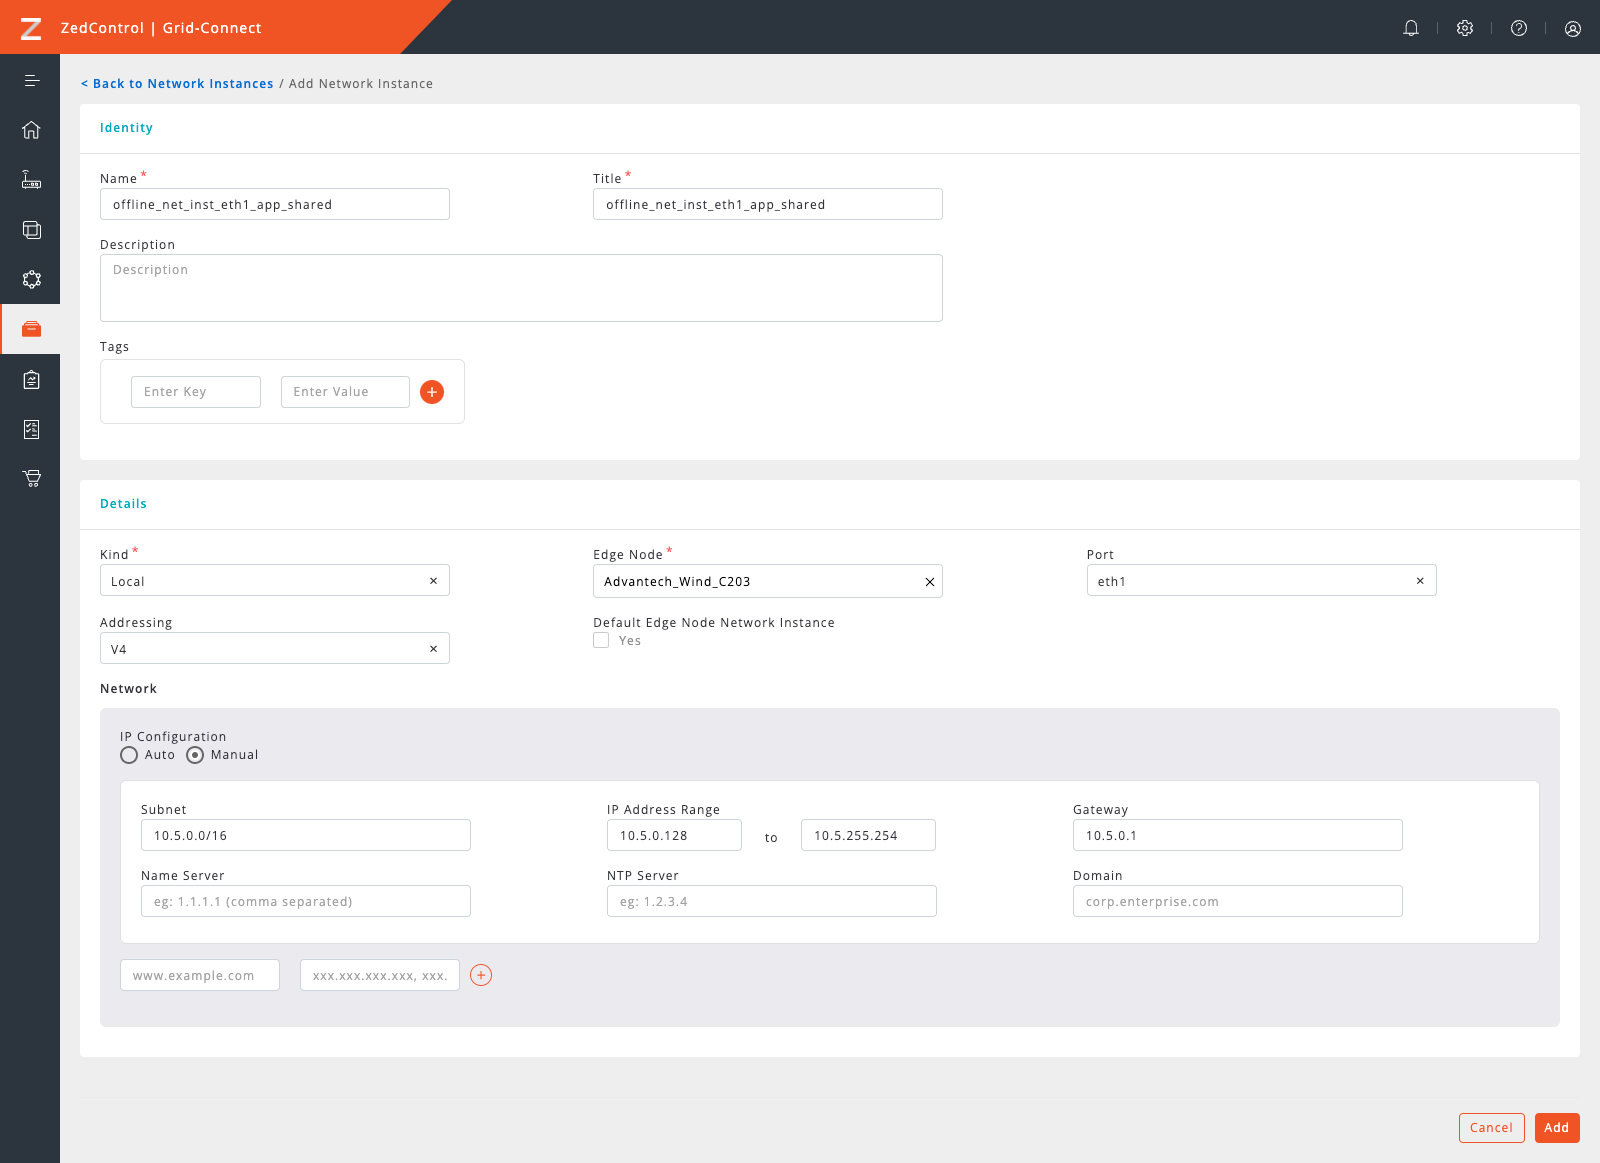This screenshot has height=1163, width=1600.
Task: Clear the Kind field value Local
Action: tap(433, 581)
